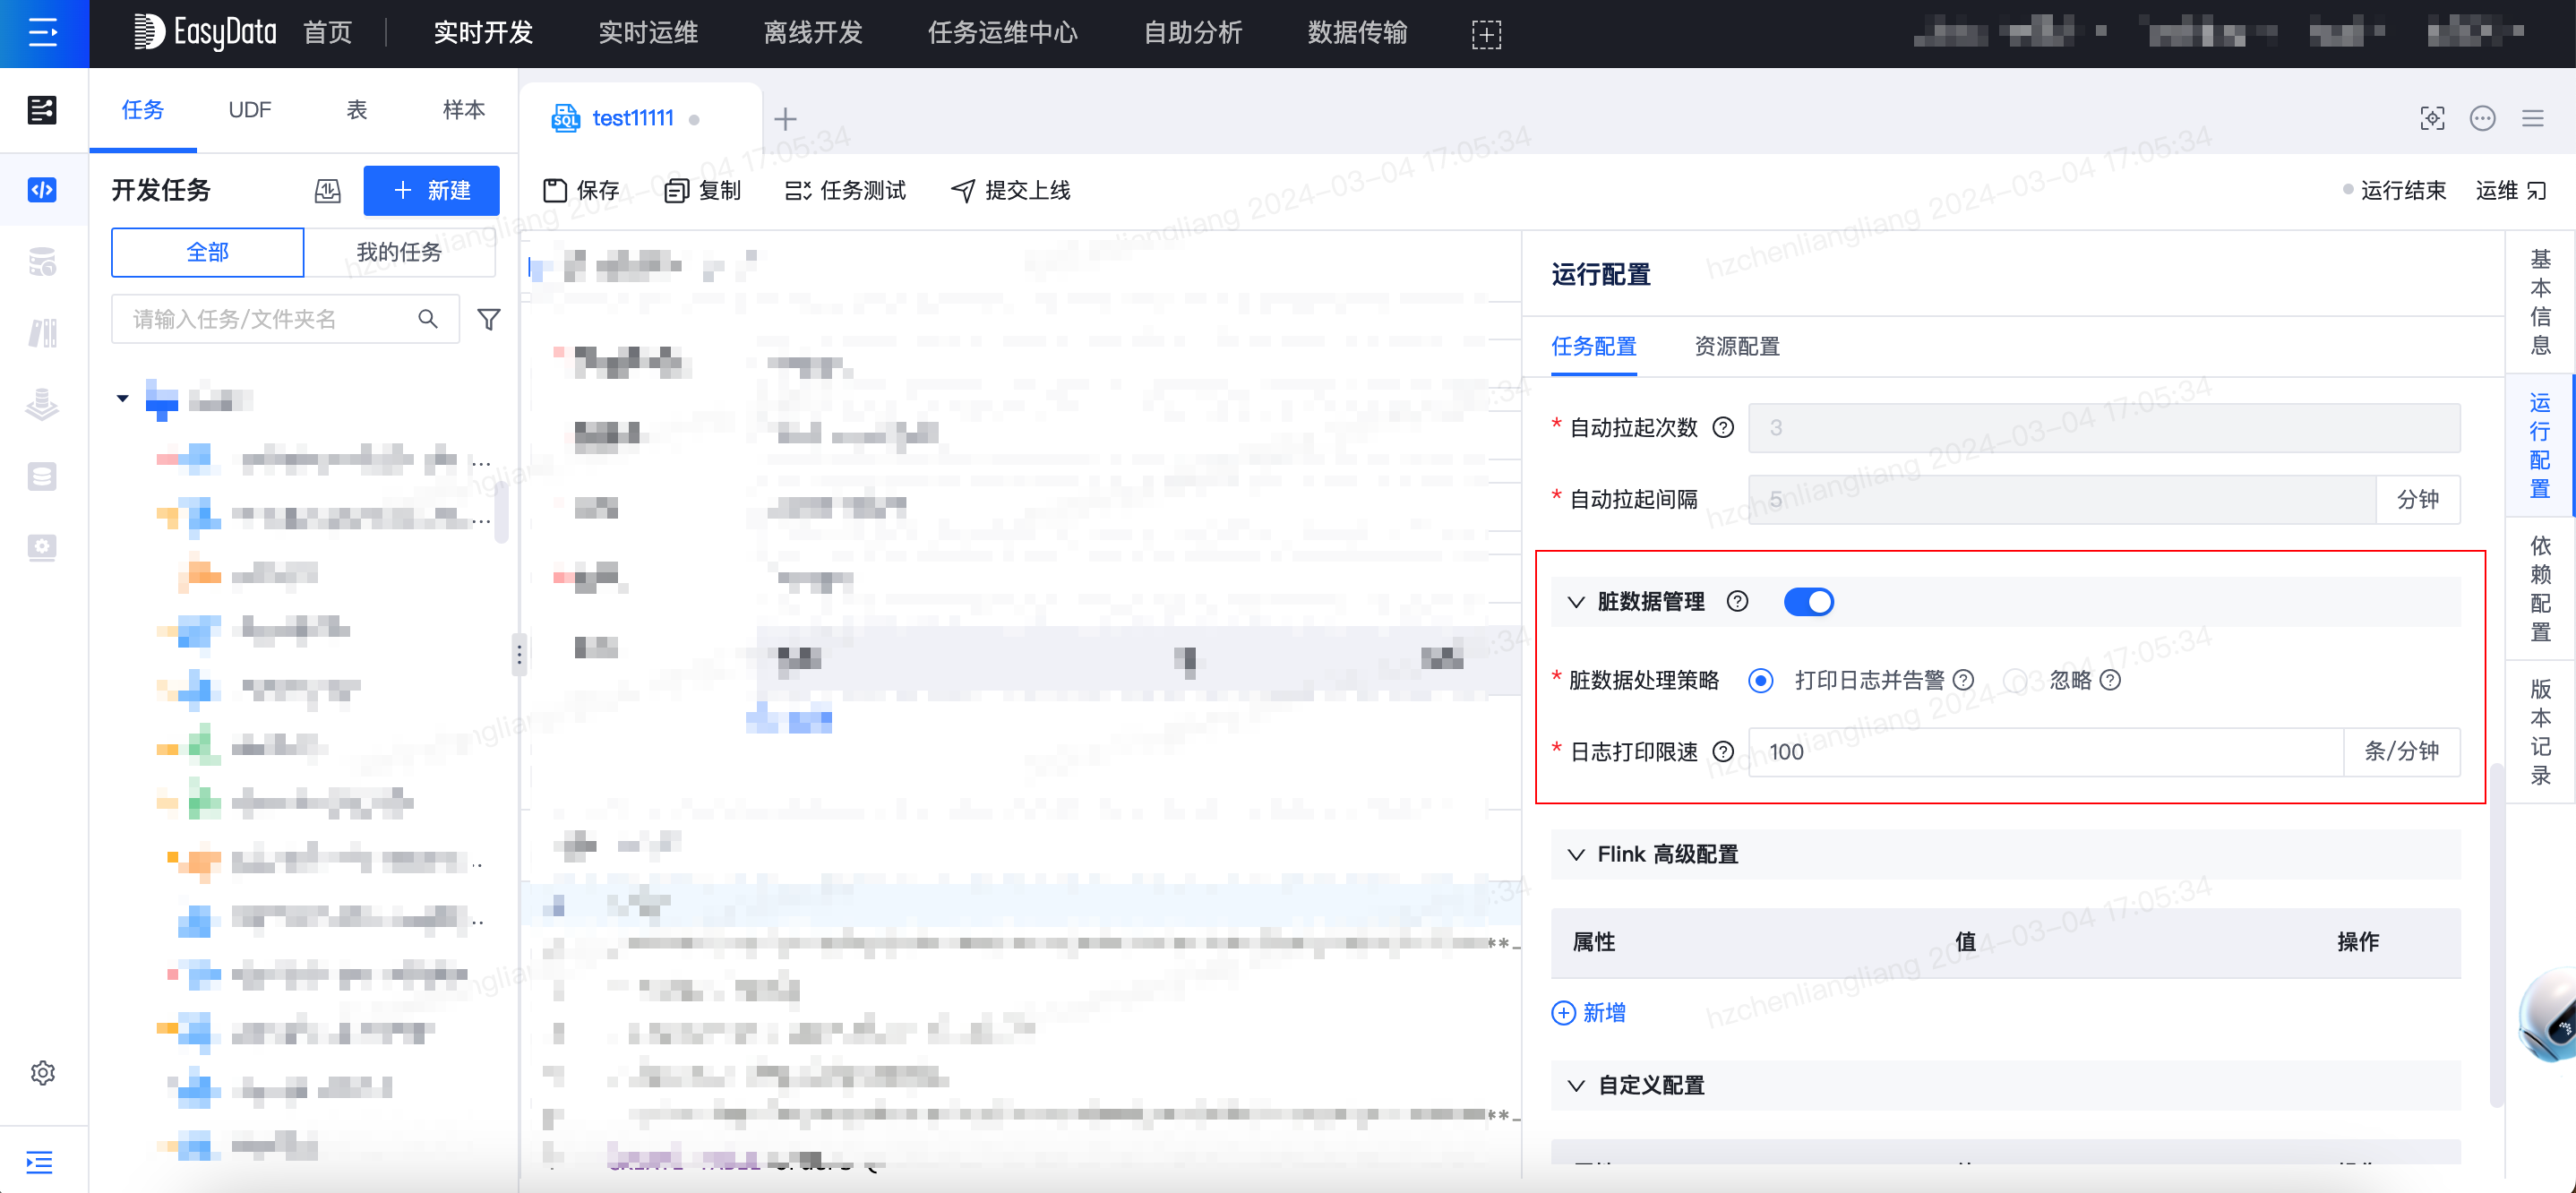This screenshot has height=1193, width=2576.
Task: Select the 忽略 radio button
Action: (x=2015, y=681)
